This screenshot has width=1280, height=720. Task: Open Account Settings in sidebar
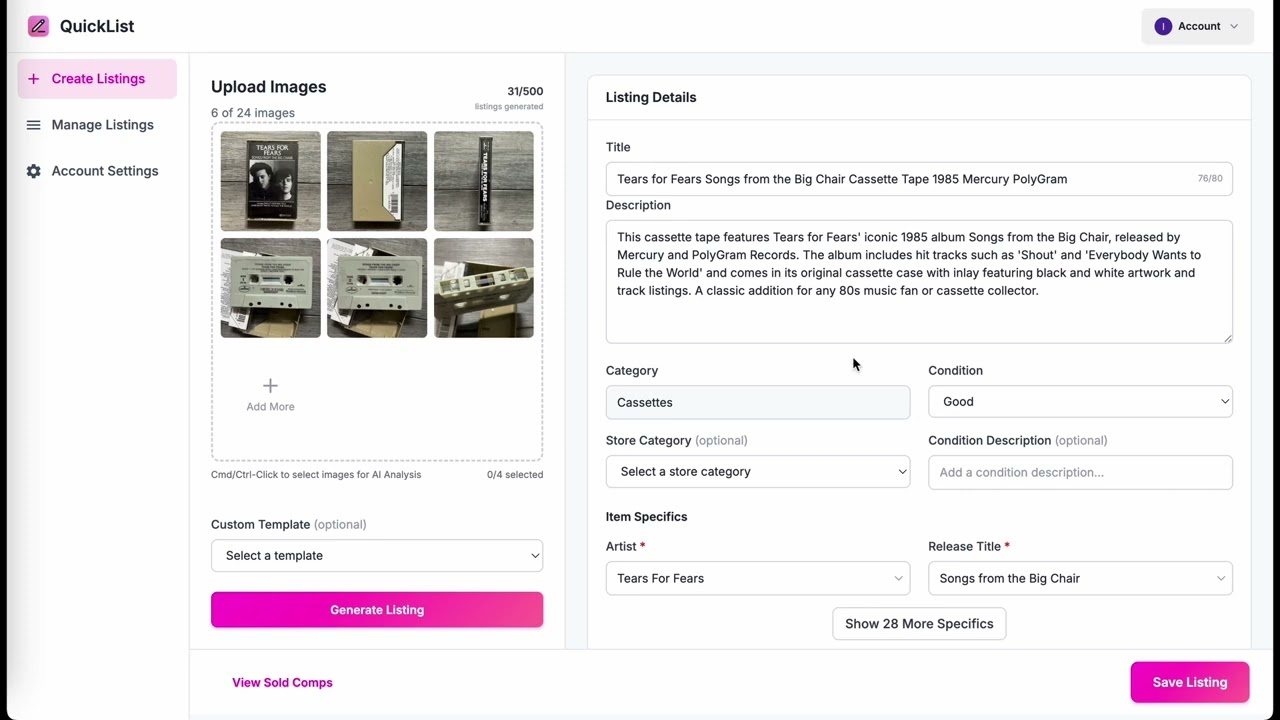(97, 171)
